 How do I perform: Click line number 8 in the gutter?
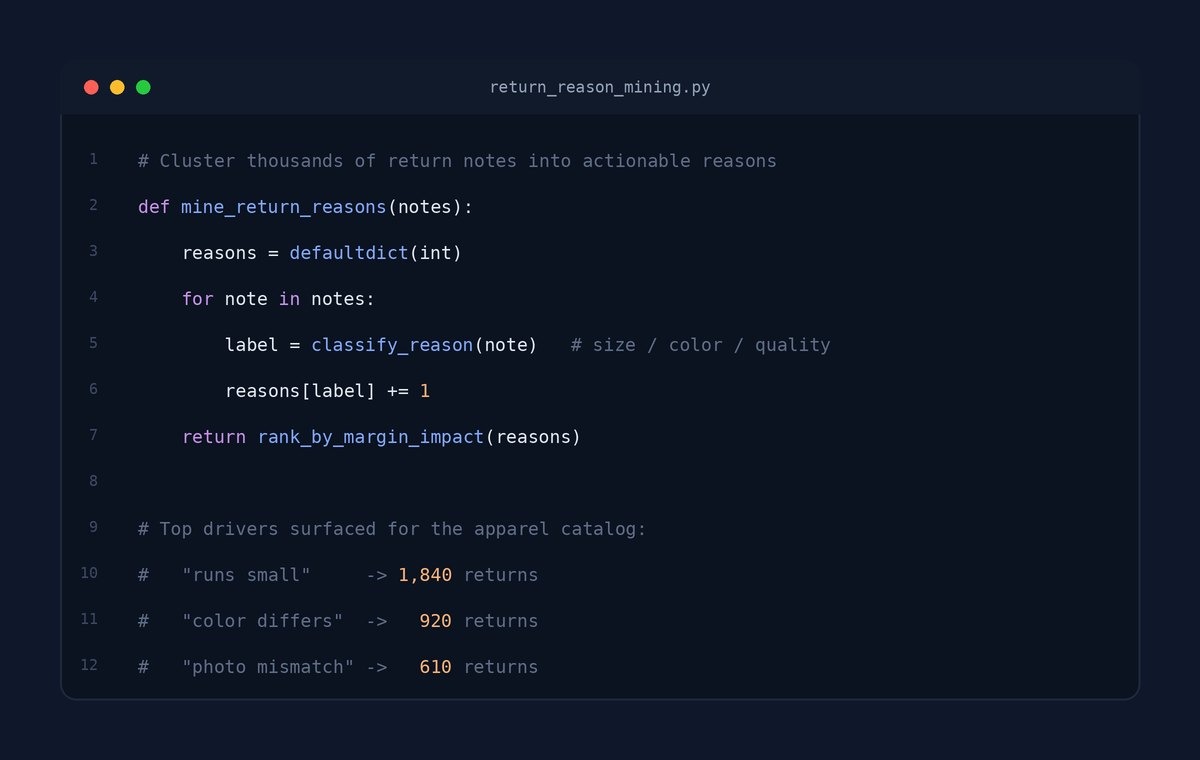pyautogui.click(x=93, y=481)
